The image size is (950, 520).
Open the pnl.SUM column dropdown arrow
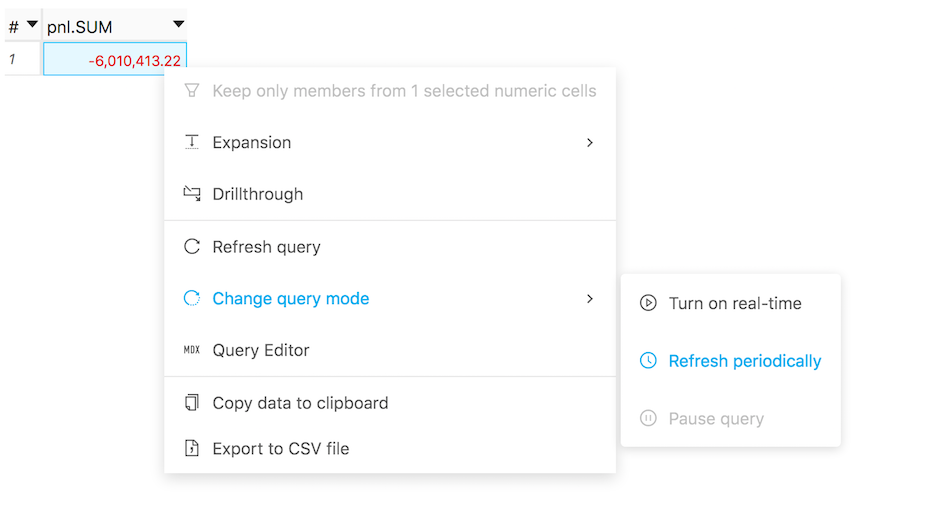point(178,24)
